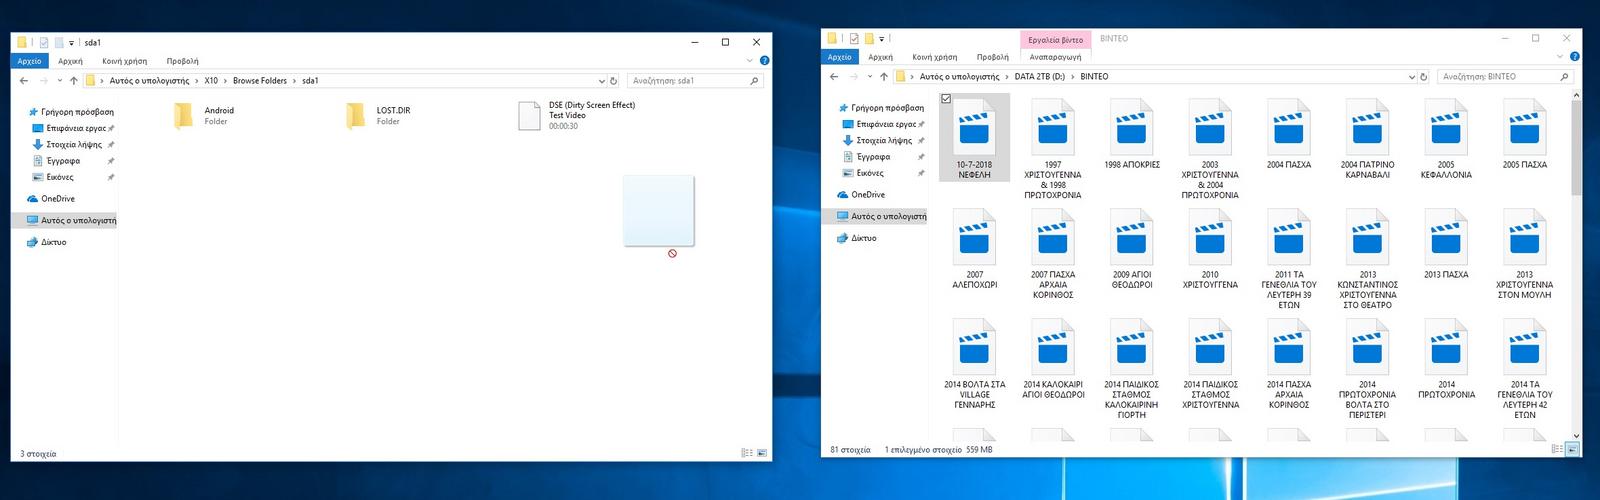The width and height of the screenshot is (1600, 500).
Task: Open the LOST.DIR folder in sda1 window
Action: (x=378, y=116)
